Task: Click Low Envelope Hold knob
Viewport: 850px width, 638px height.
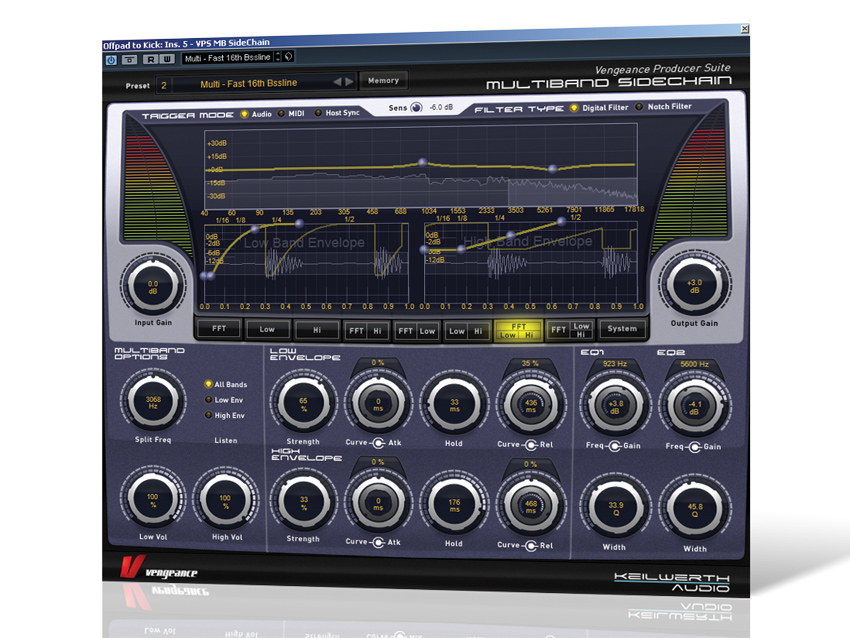Action: point(454,405)
